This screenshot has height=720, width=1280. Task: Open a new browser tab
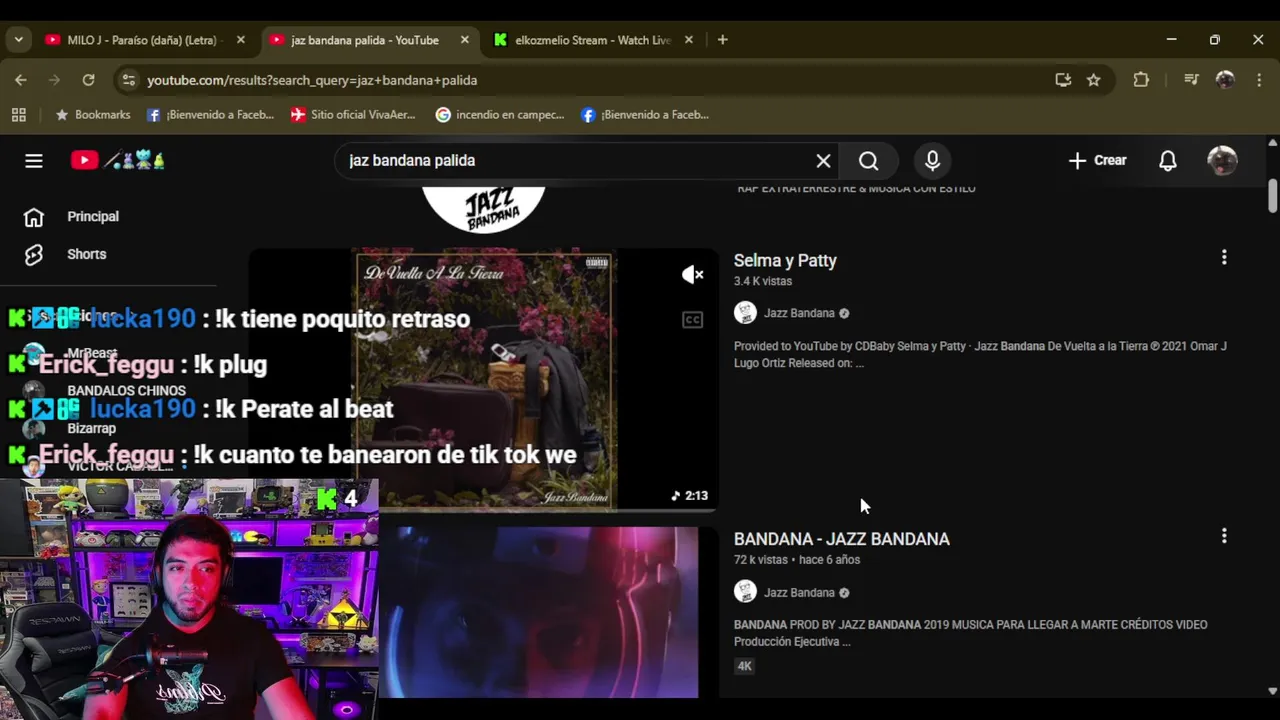(x=722, y=40)
